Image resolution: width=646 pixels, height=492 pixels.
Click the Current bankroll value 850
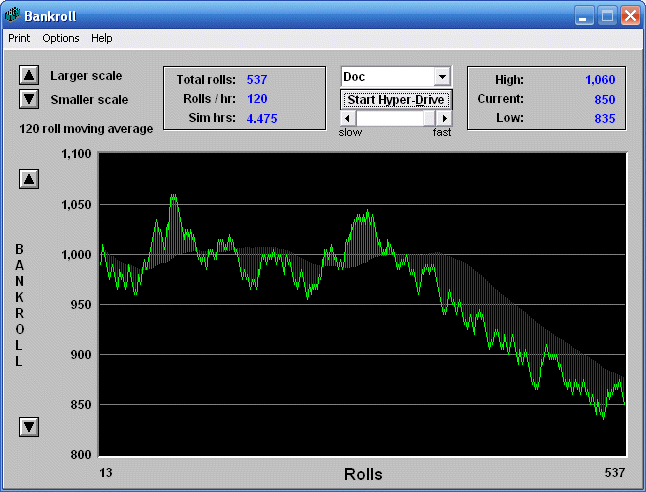click(604, 99)
